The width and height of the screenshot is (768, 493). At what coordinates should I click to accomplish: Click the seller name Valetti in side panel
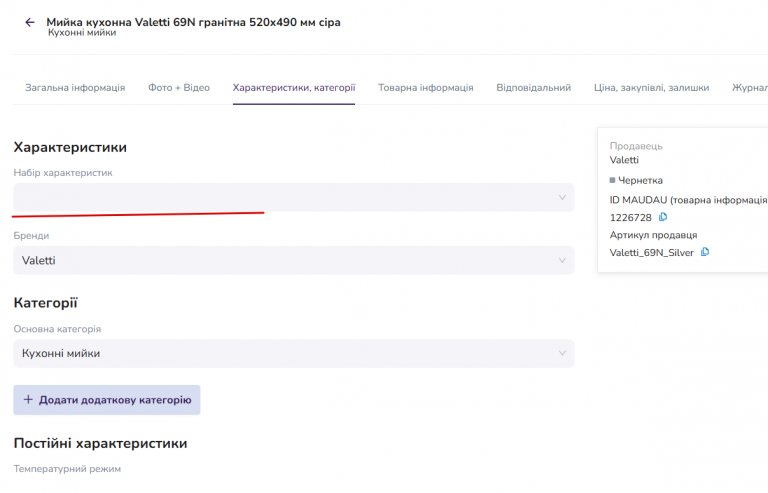[624, 160]
